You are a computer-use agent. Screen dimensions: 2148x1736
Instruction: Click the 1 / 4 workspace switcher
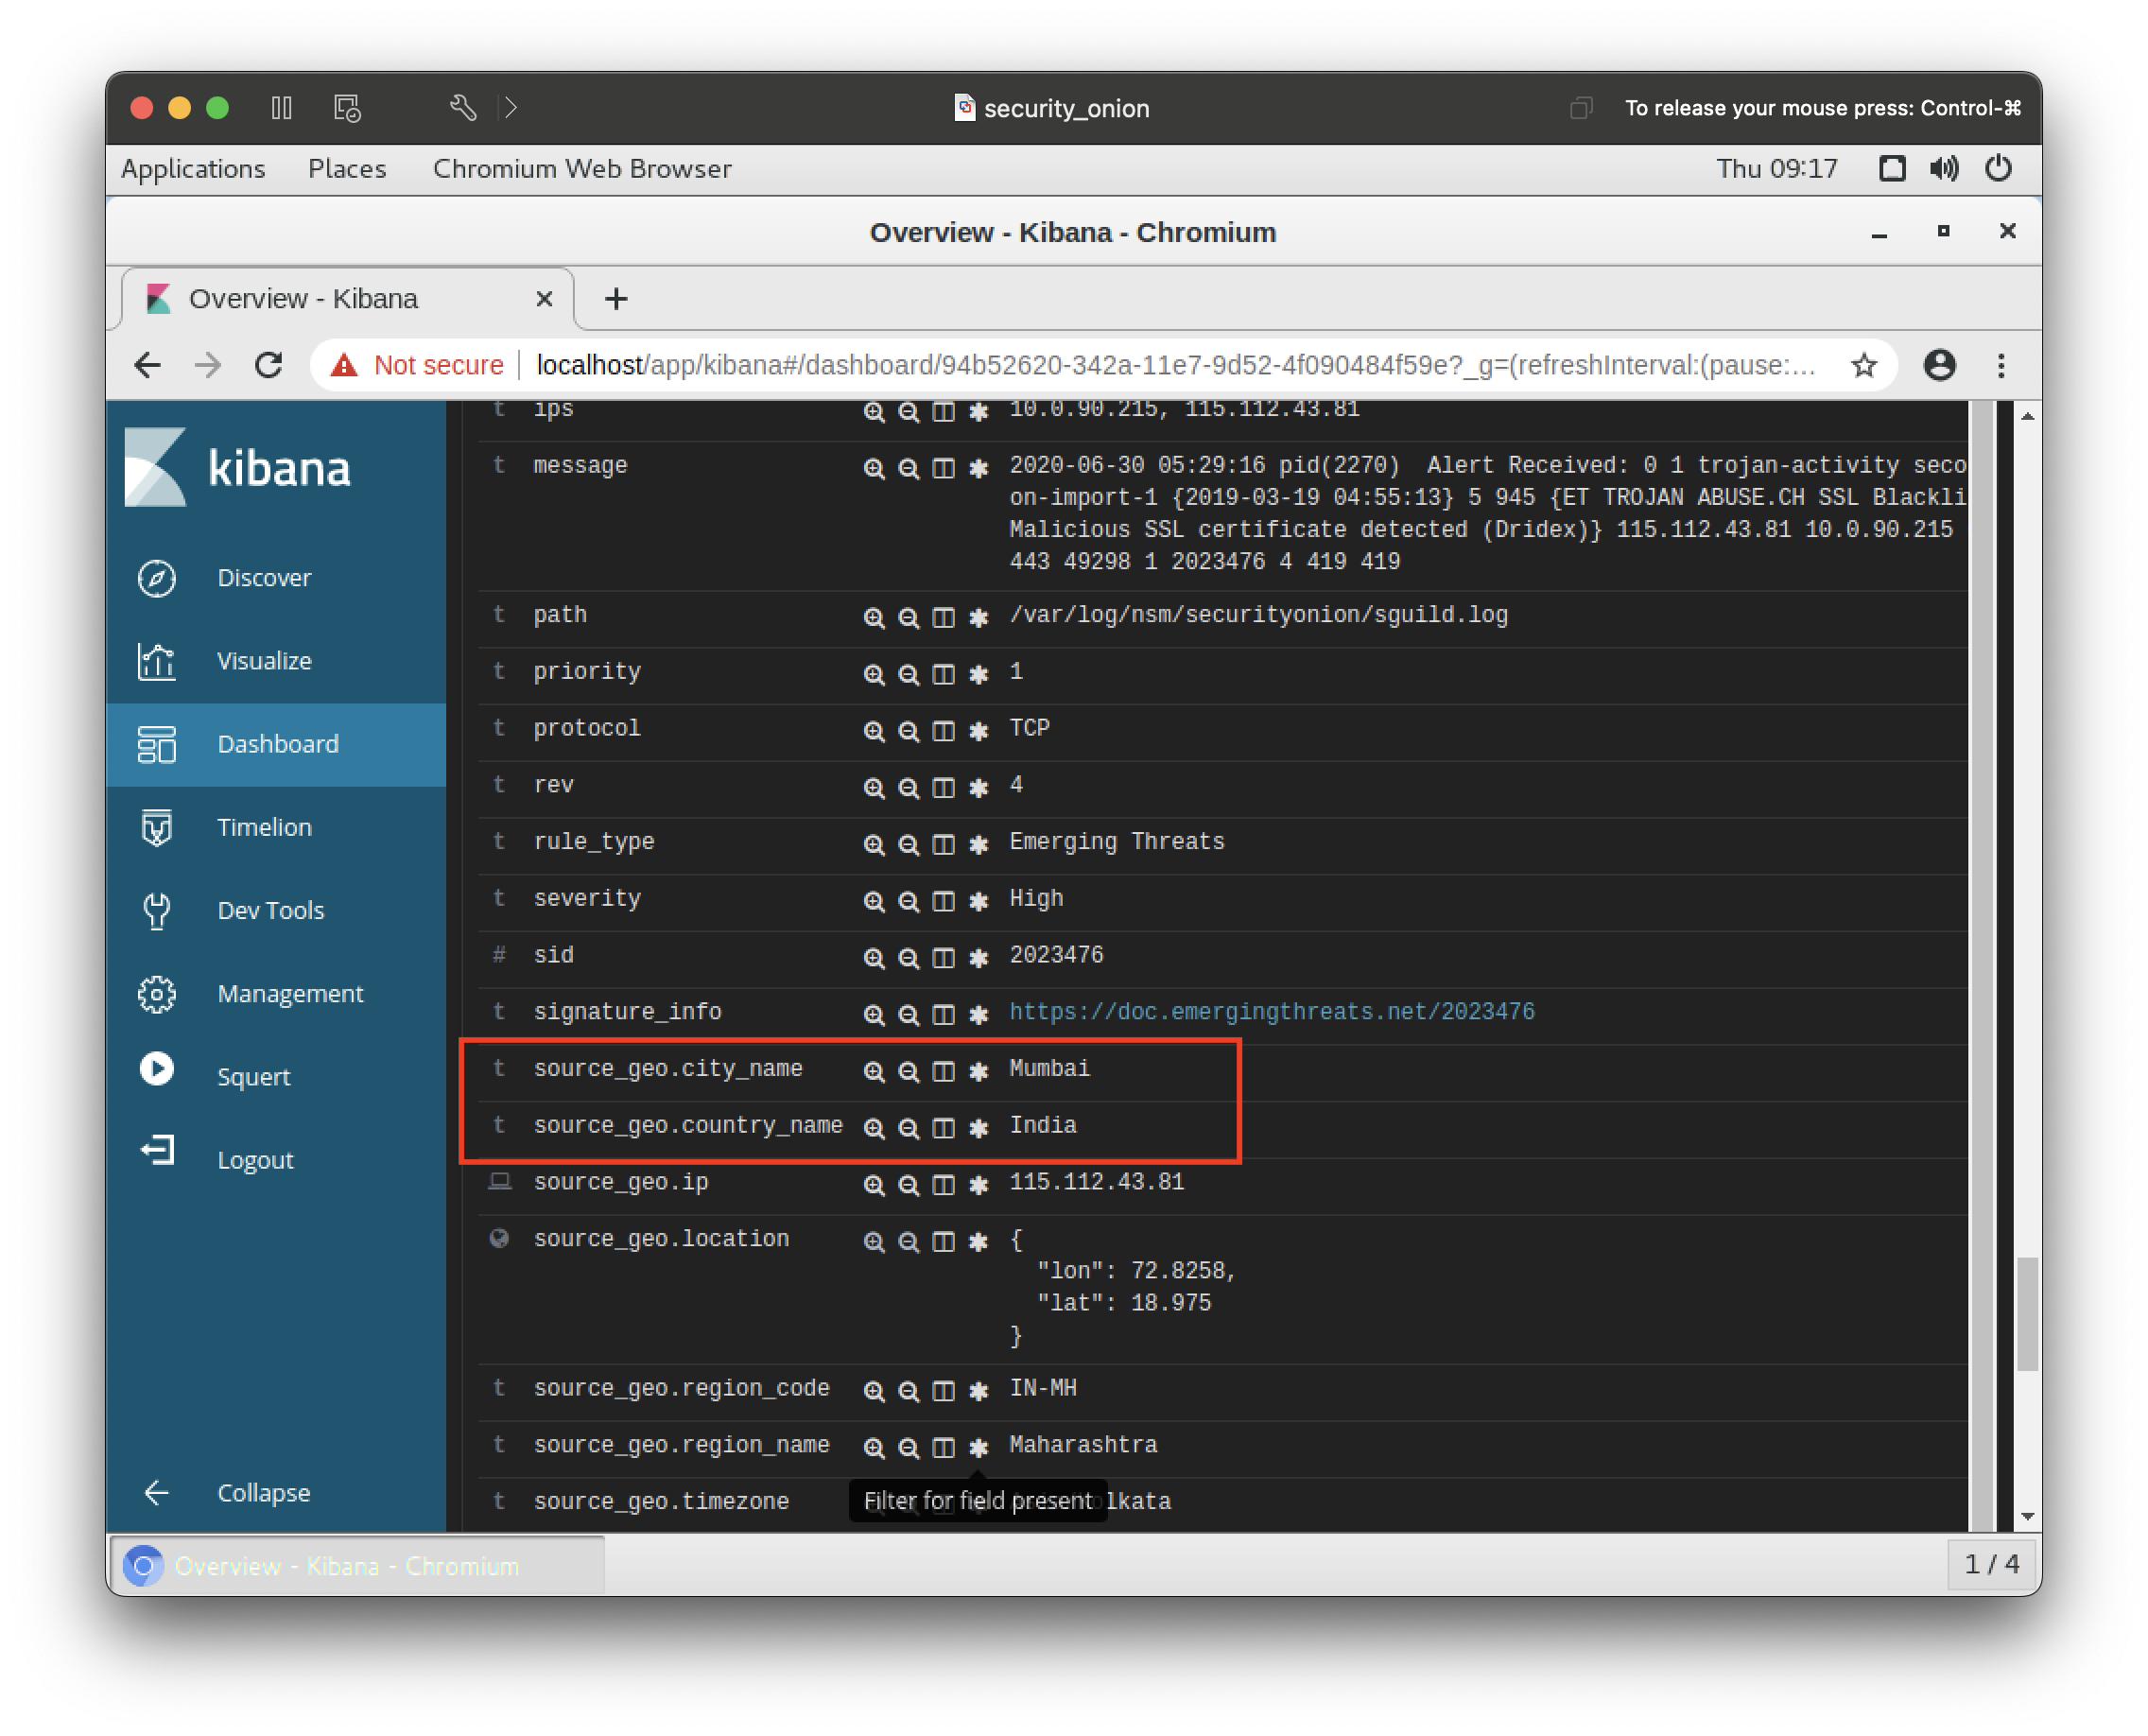click(1991, 1565)
